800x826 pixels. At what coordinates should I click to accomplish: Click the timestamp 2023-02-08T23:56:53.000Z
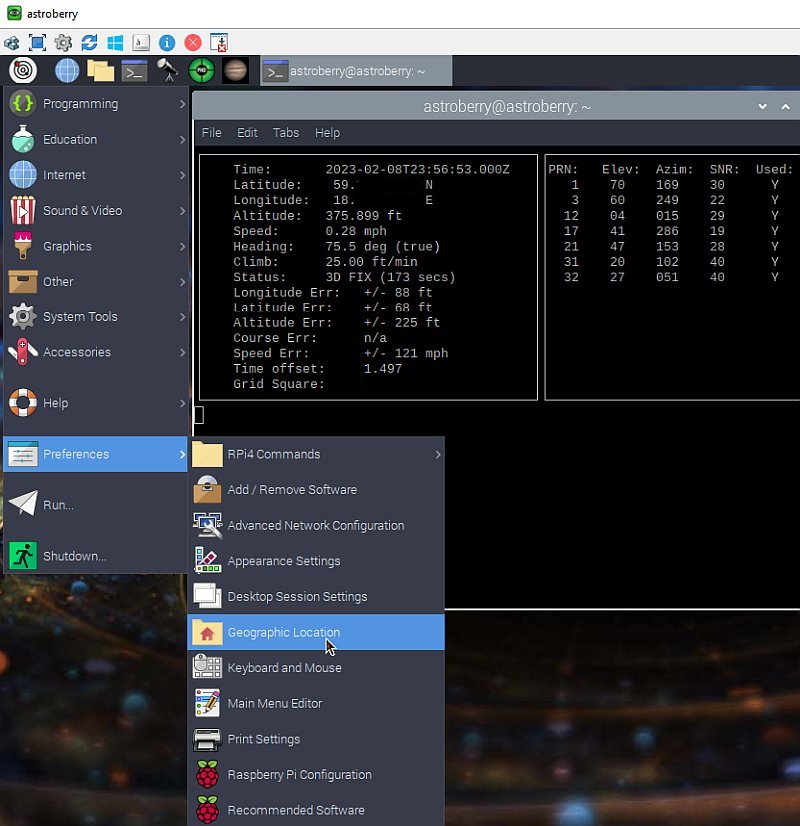418,169
